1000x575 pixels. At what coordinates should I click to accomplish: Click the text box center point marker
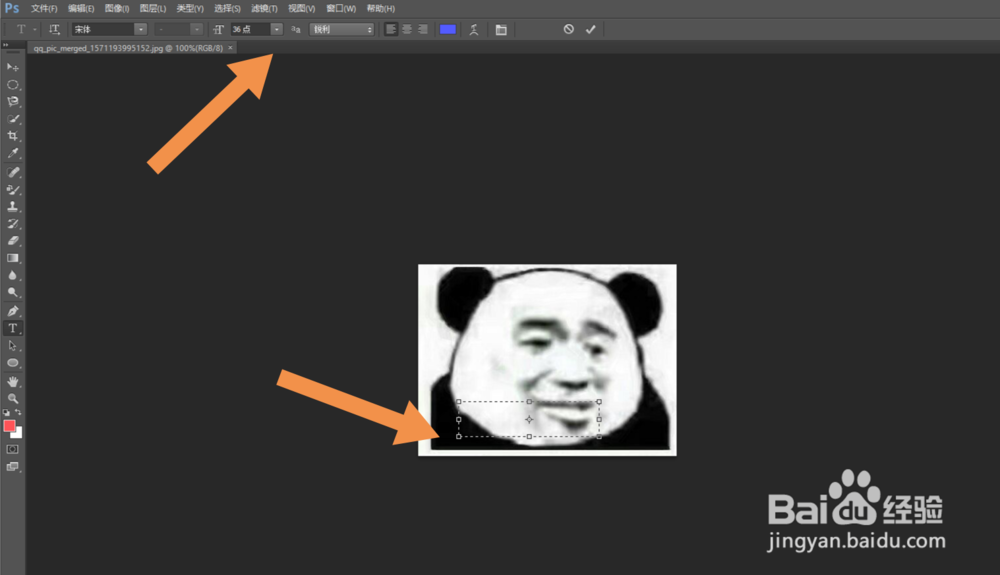point(529,419)
